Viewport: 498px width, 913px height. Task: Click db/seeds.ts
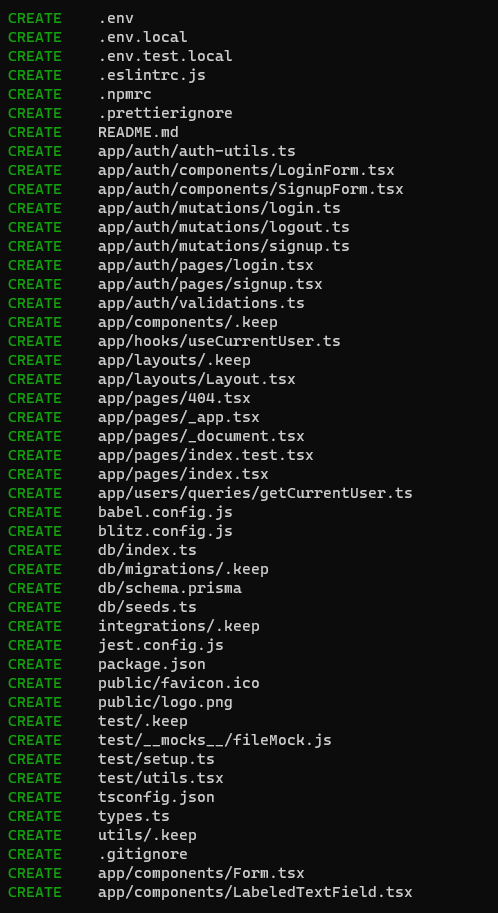147,607
